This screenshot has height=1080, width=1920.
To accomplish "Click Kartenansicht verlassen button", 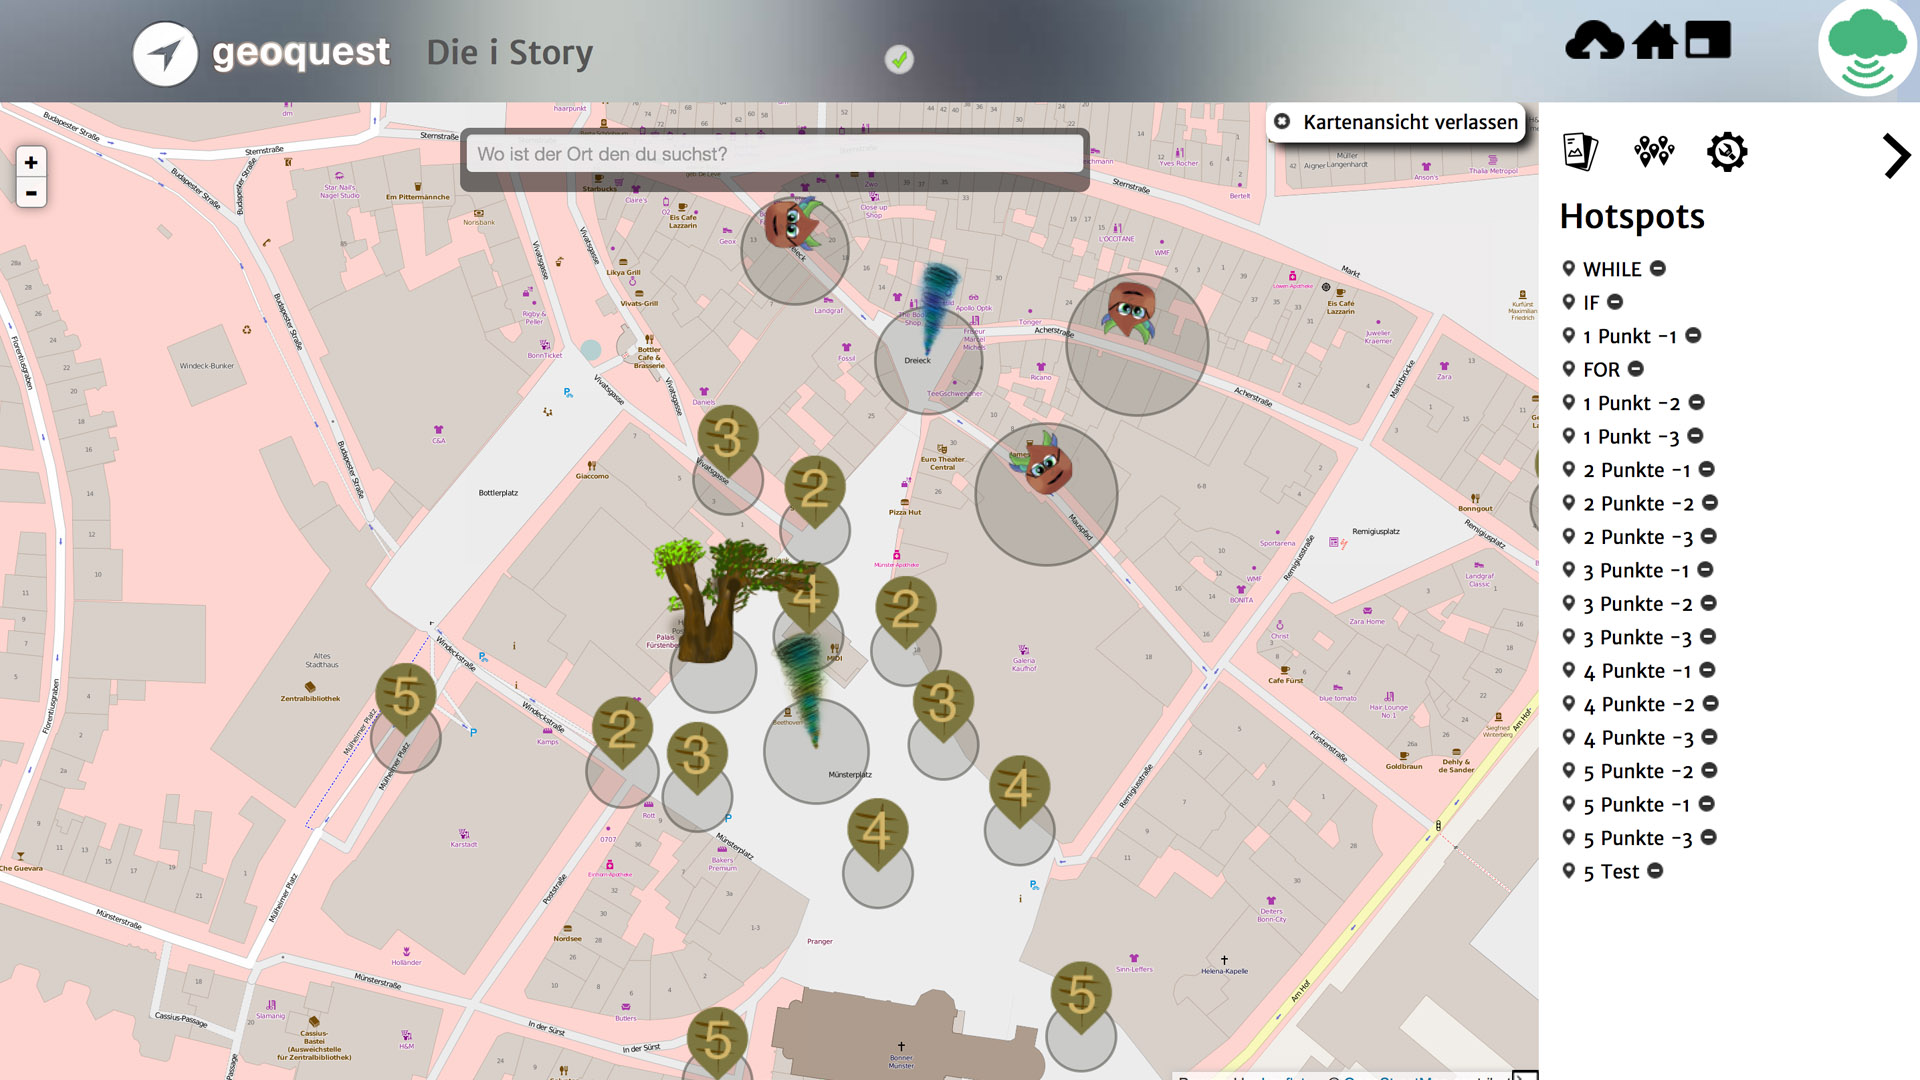I will tap(1396, 122).
